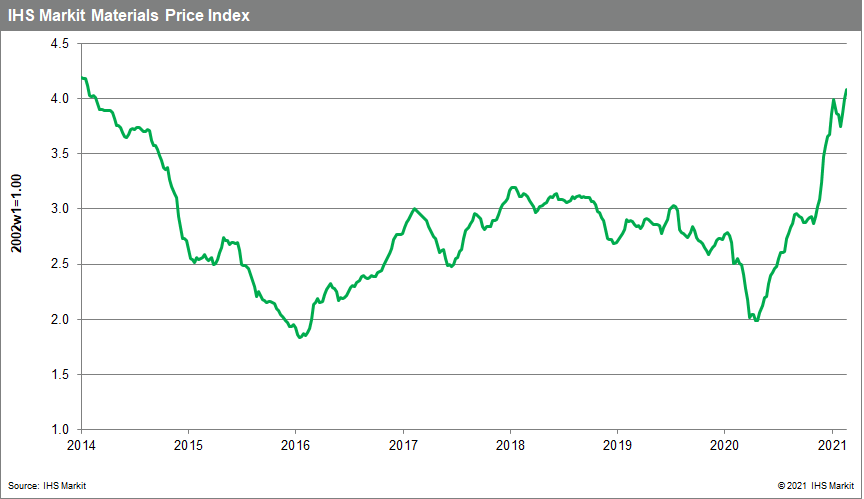864x499 pixels.
Task: Select the 2017 x-axis year label
Action: point(403,445)
